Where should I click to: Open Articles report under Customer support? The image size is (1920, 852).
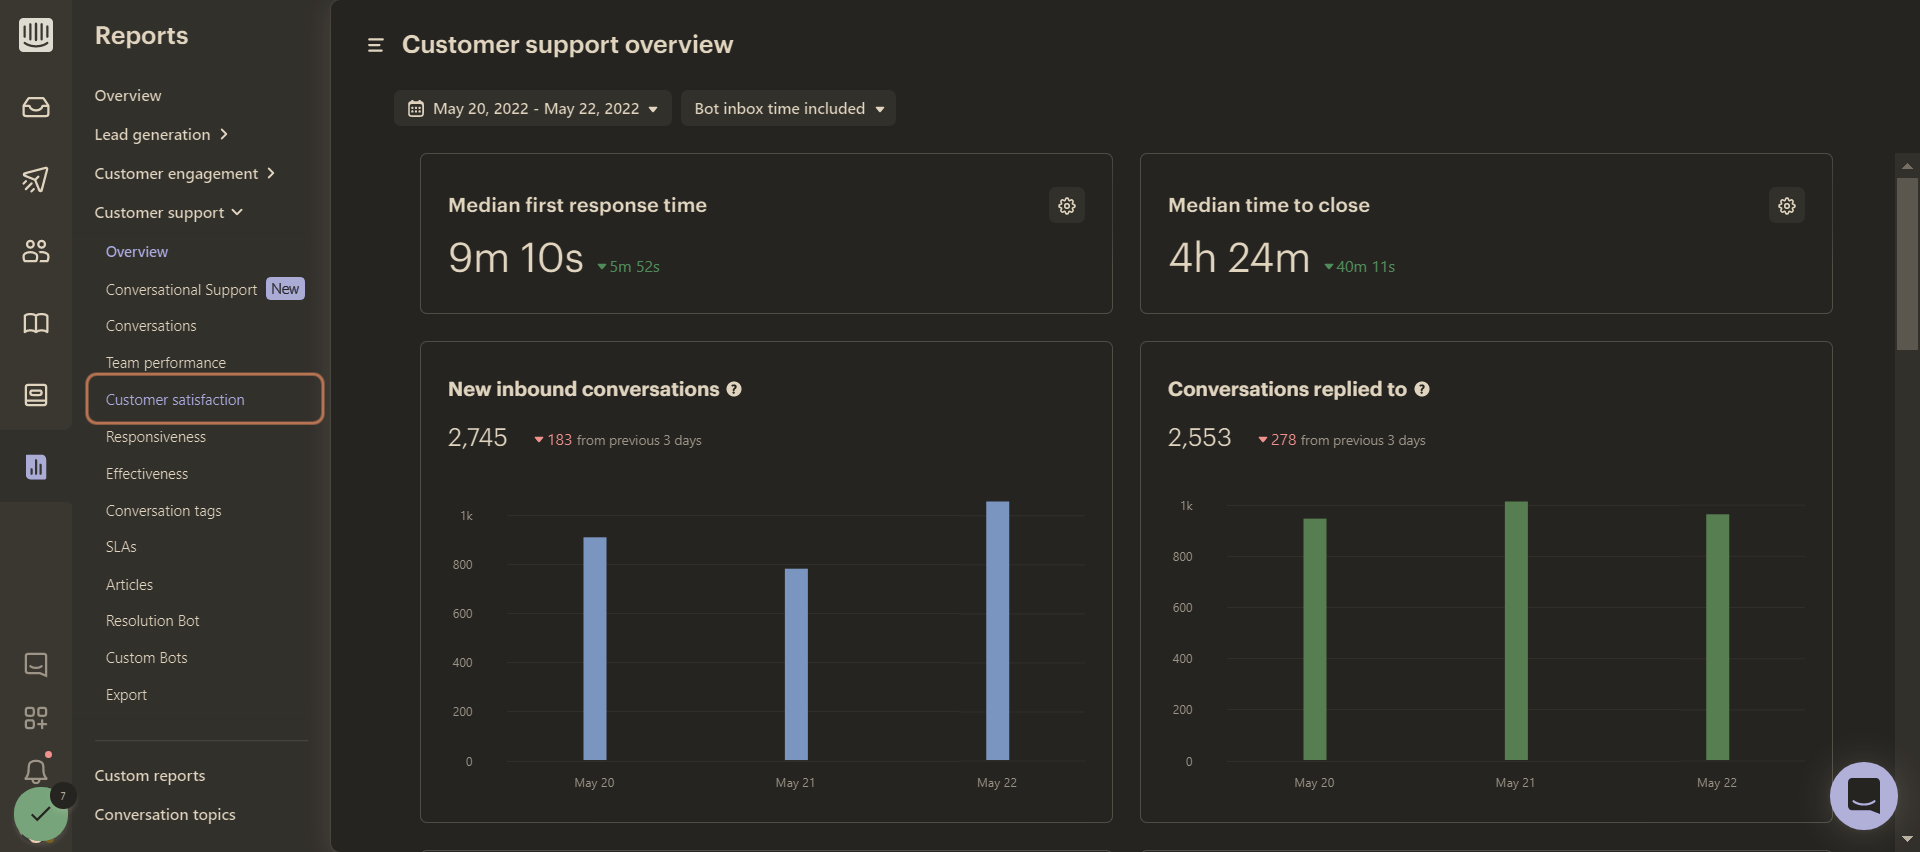click(130, 584)
